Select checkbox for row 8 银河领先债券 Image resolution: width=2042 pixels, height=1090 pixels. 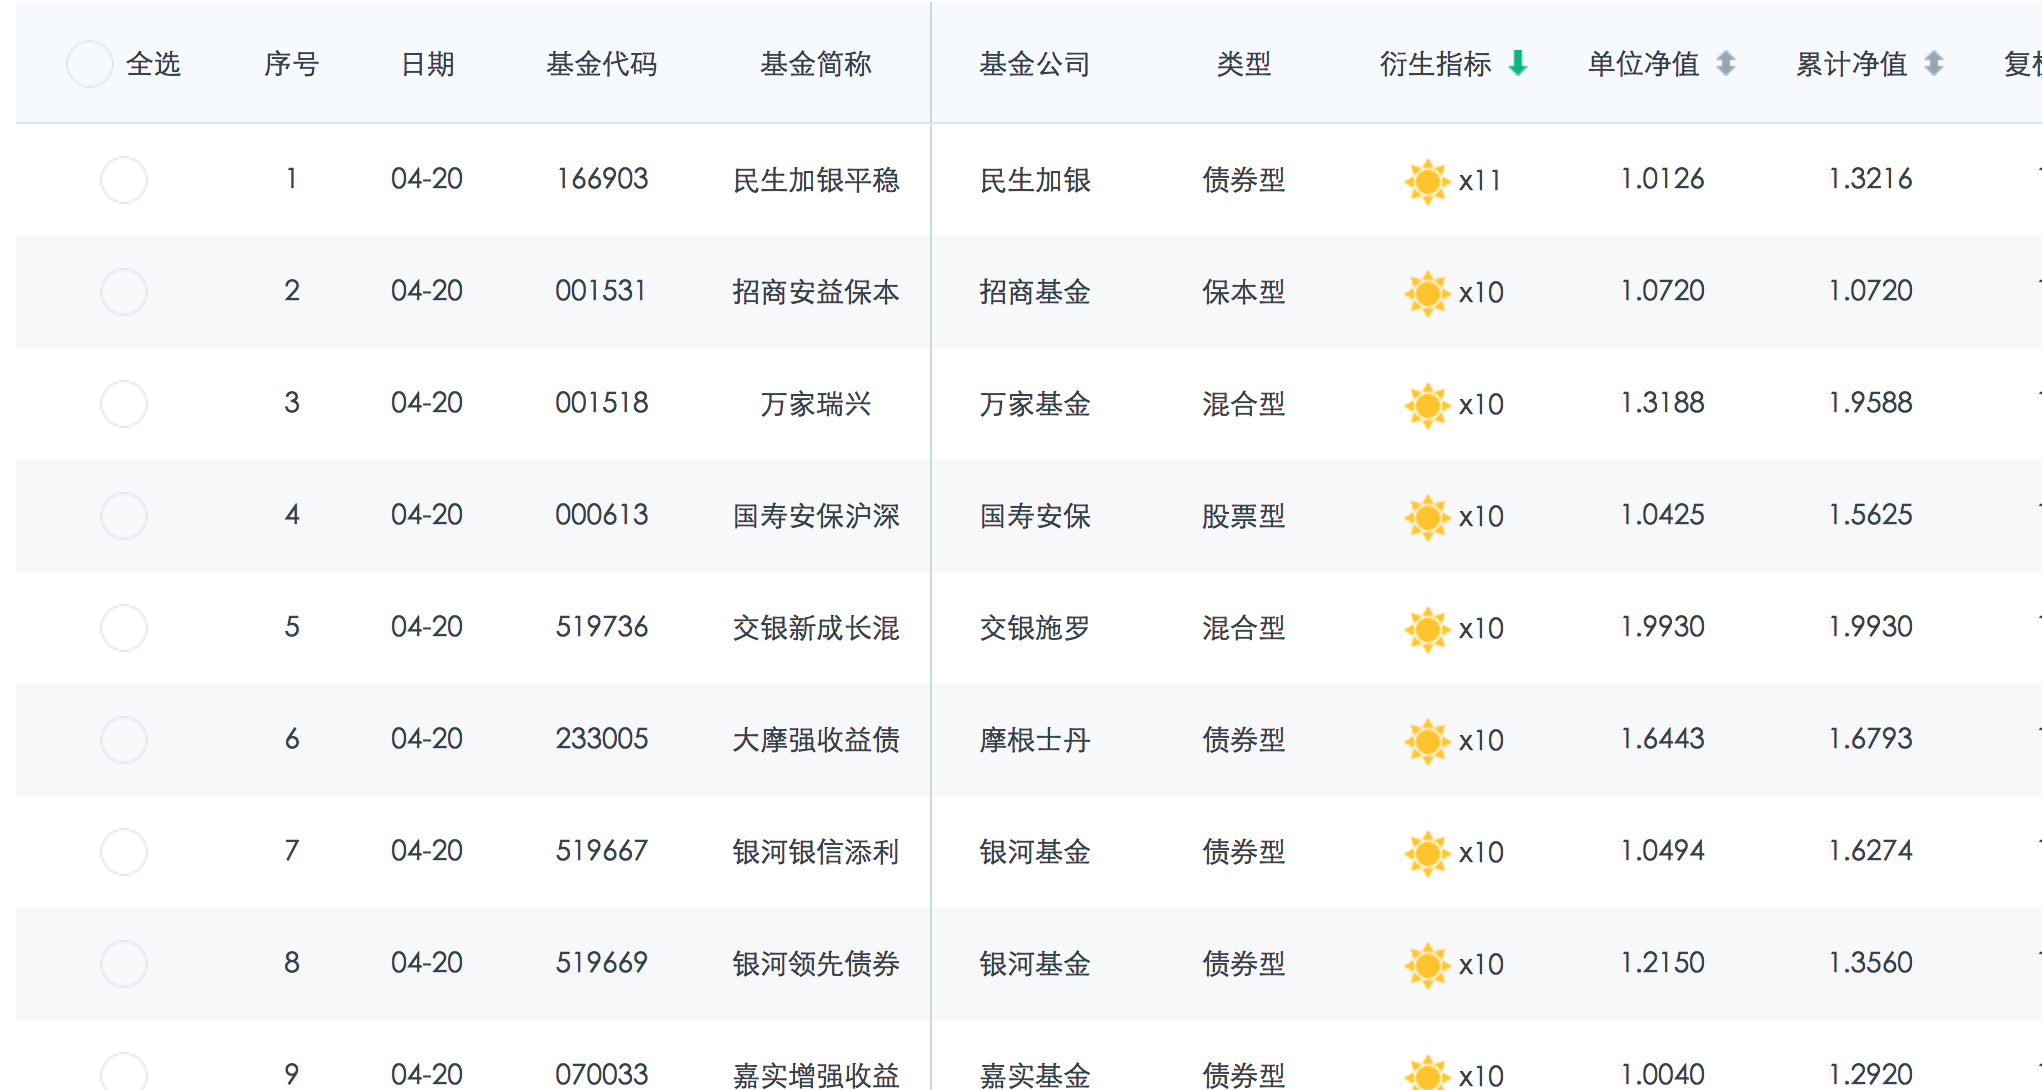(124, 964)
